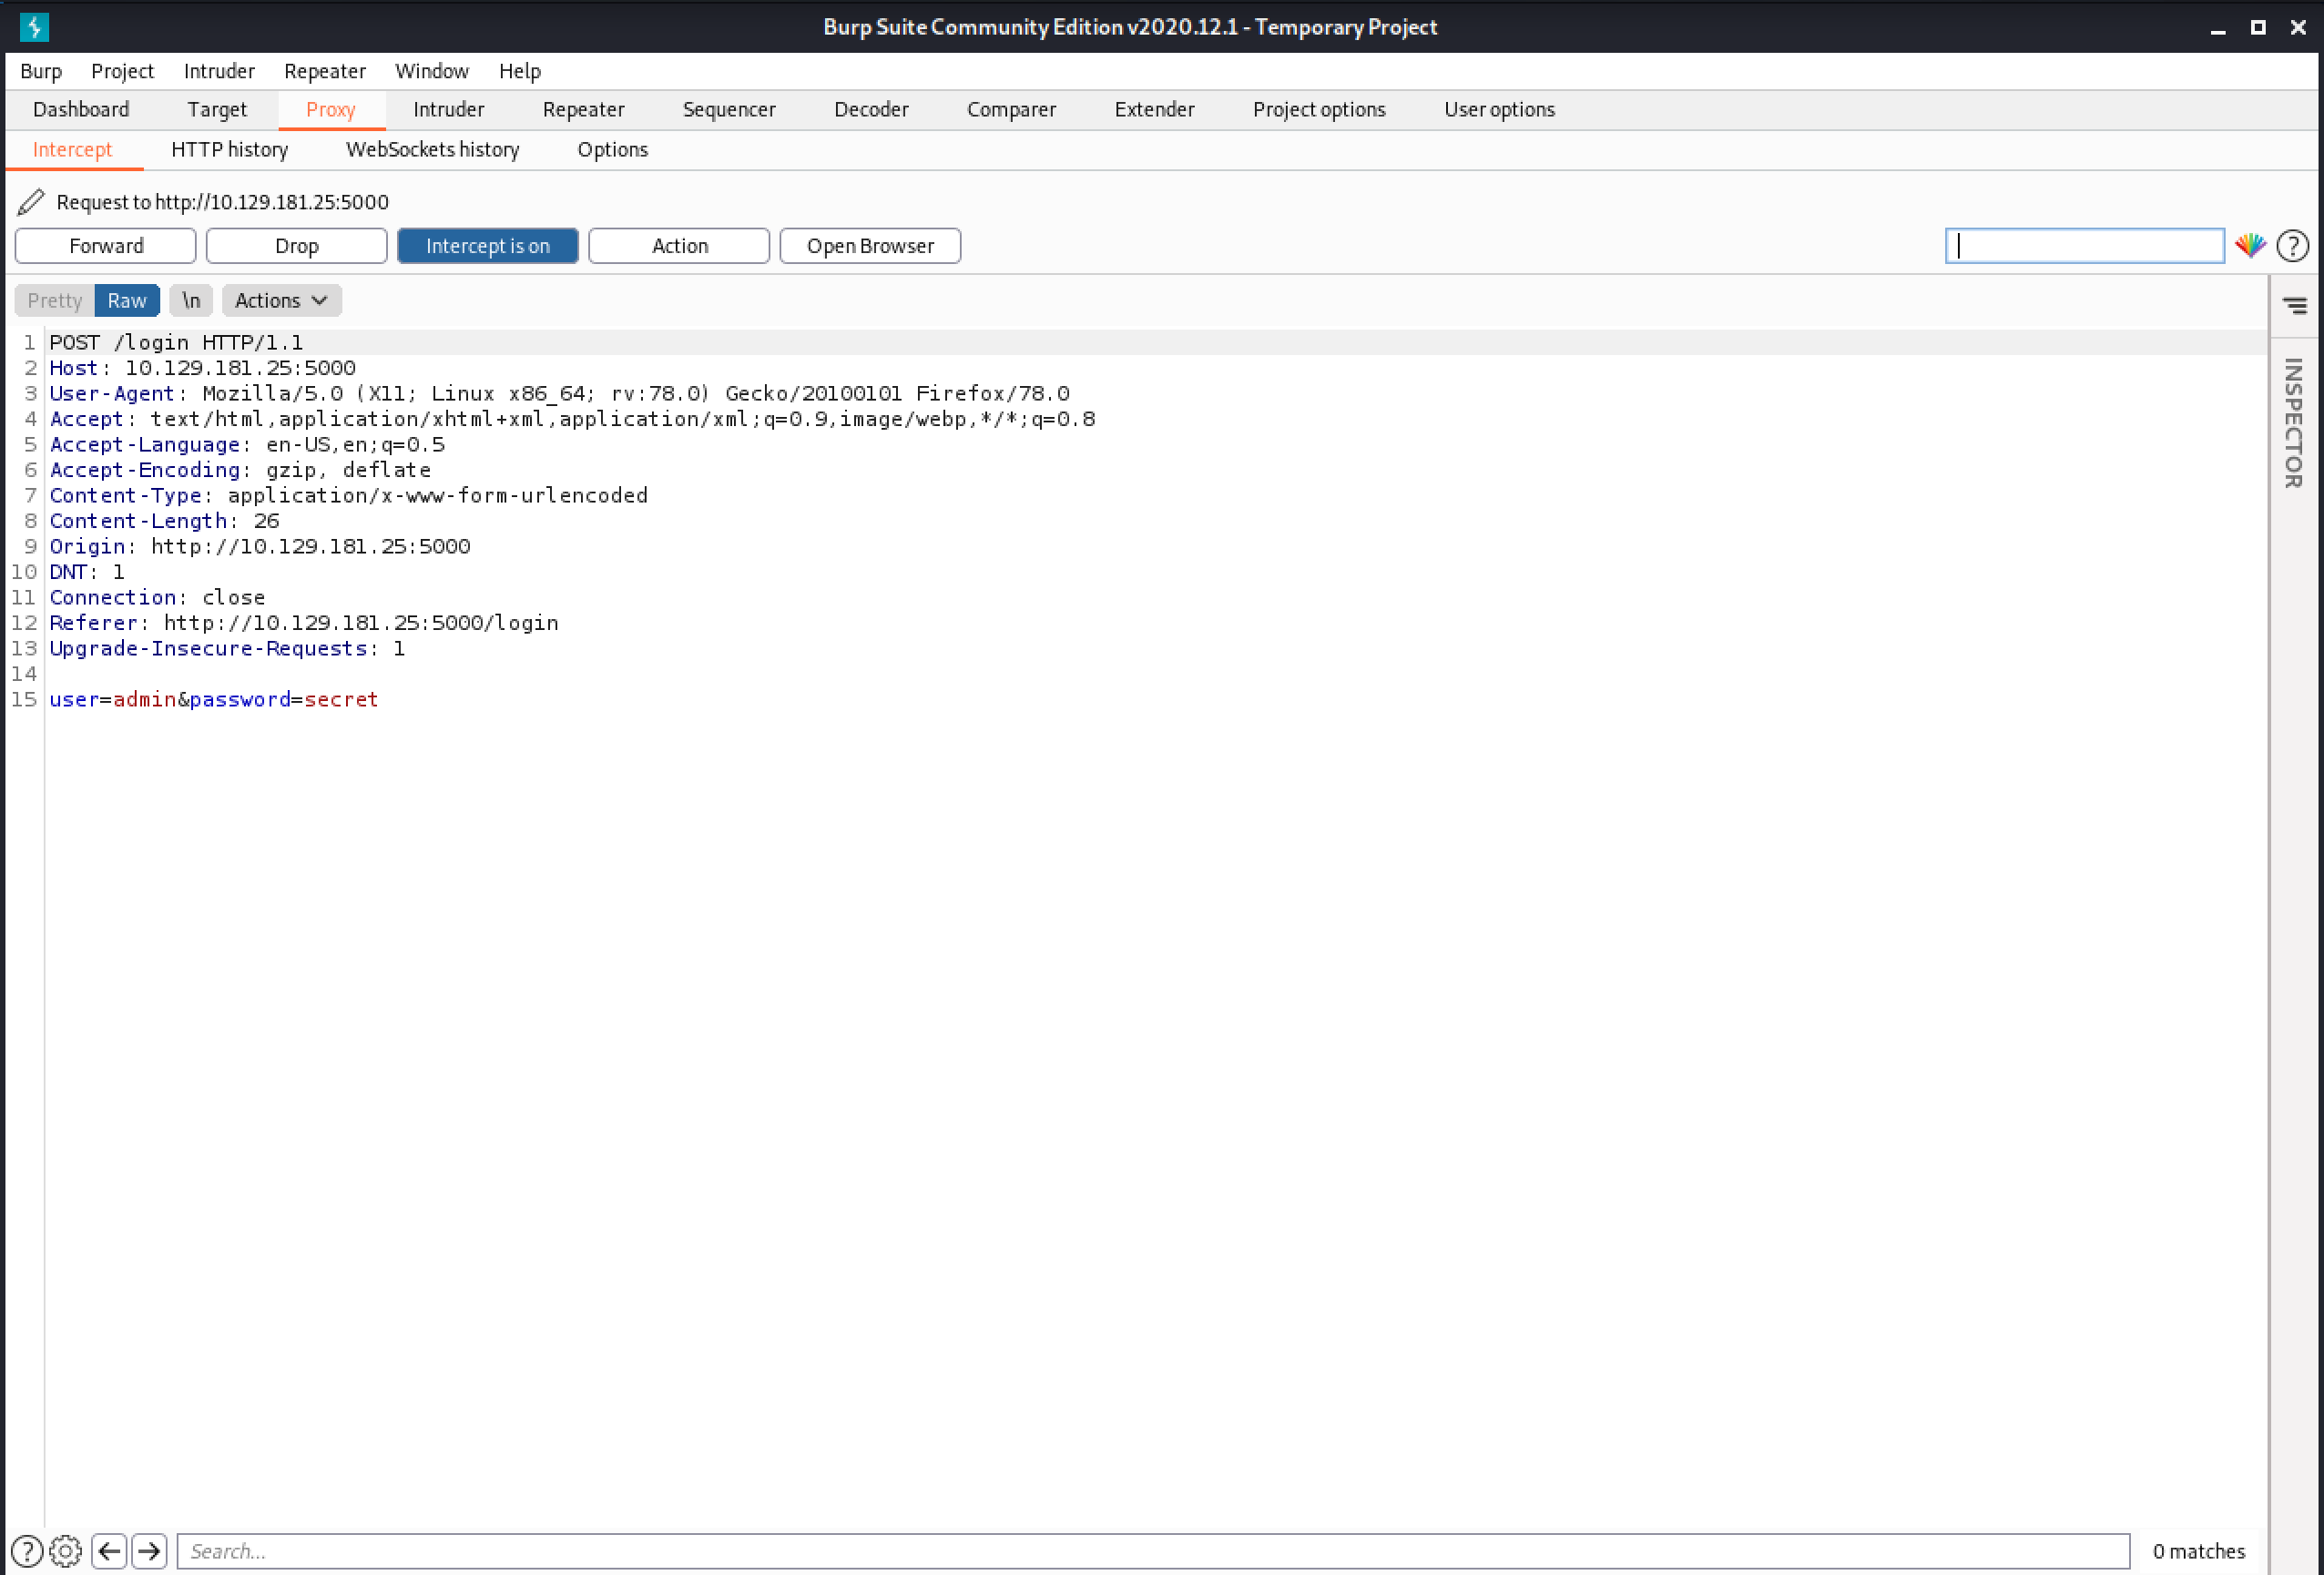Viewport: 2324px width, 1575px height.
Task: Switch to the Extender tab
Action: [1154, 110]
